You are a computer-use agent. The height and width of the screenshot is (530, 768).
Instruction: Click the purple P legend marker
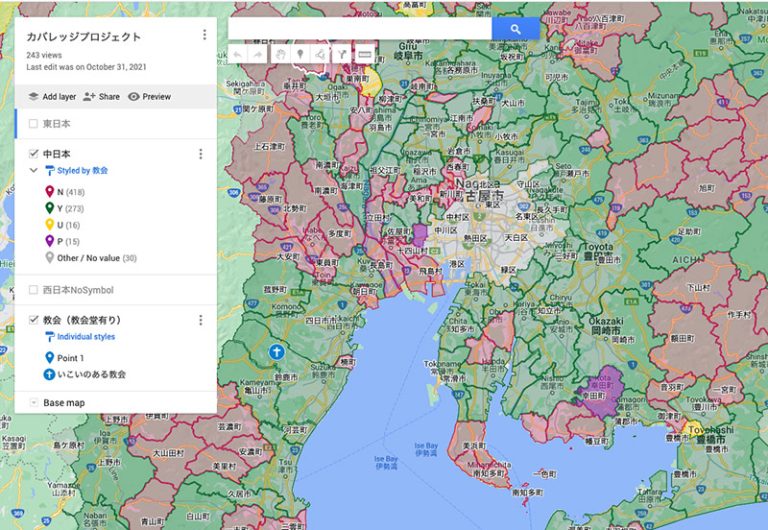50,241
